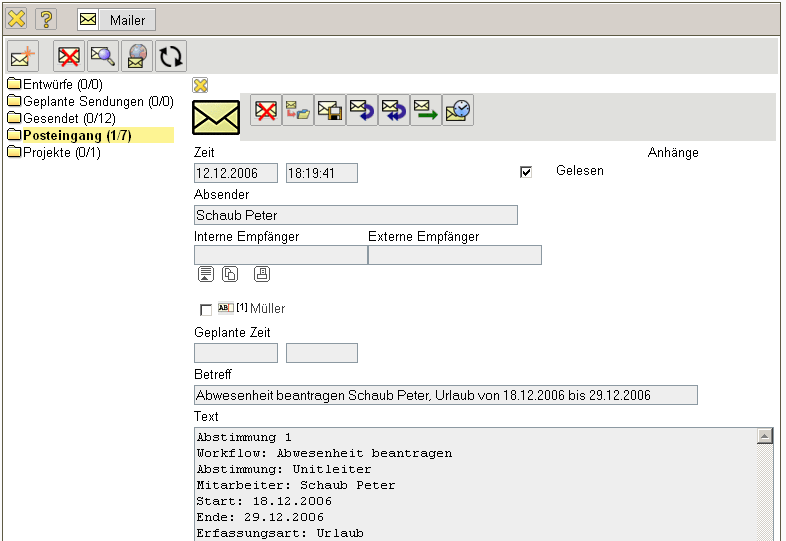Click the move message to folder icon
This screenshot has width=786, height=541.
click(x=298, y=111)
